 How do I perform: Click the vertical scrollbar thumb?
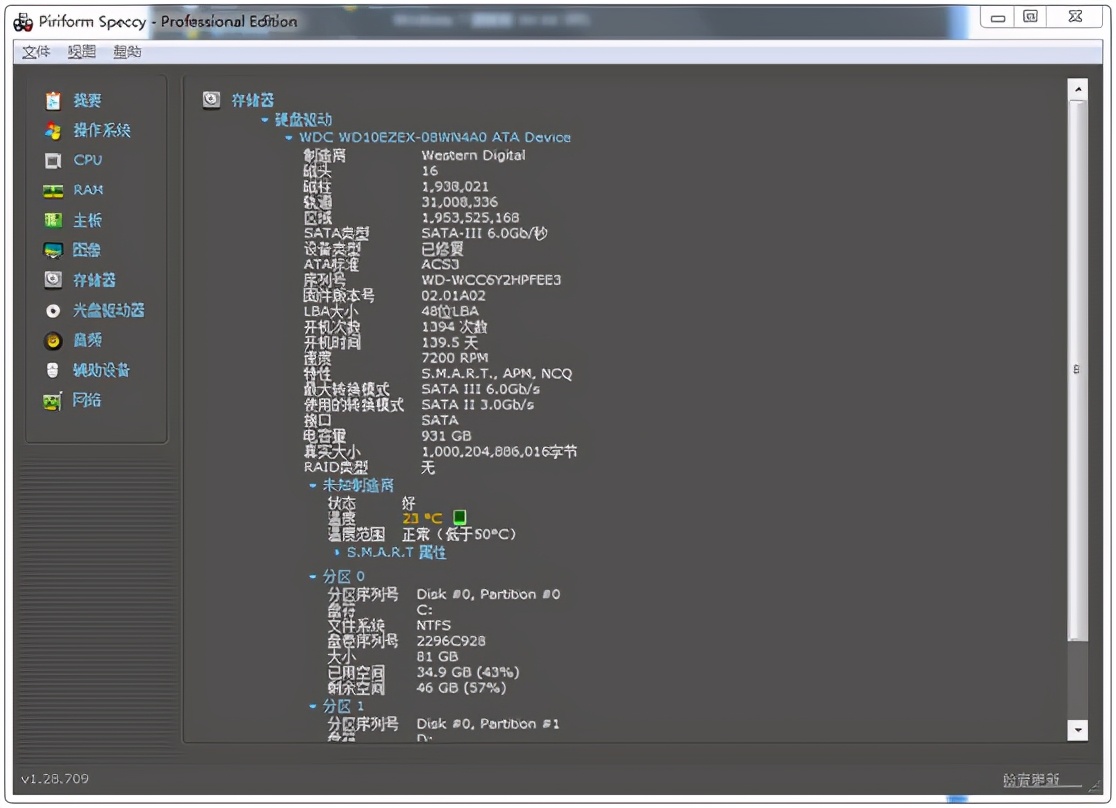(x=1078, y=370)
